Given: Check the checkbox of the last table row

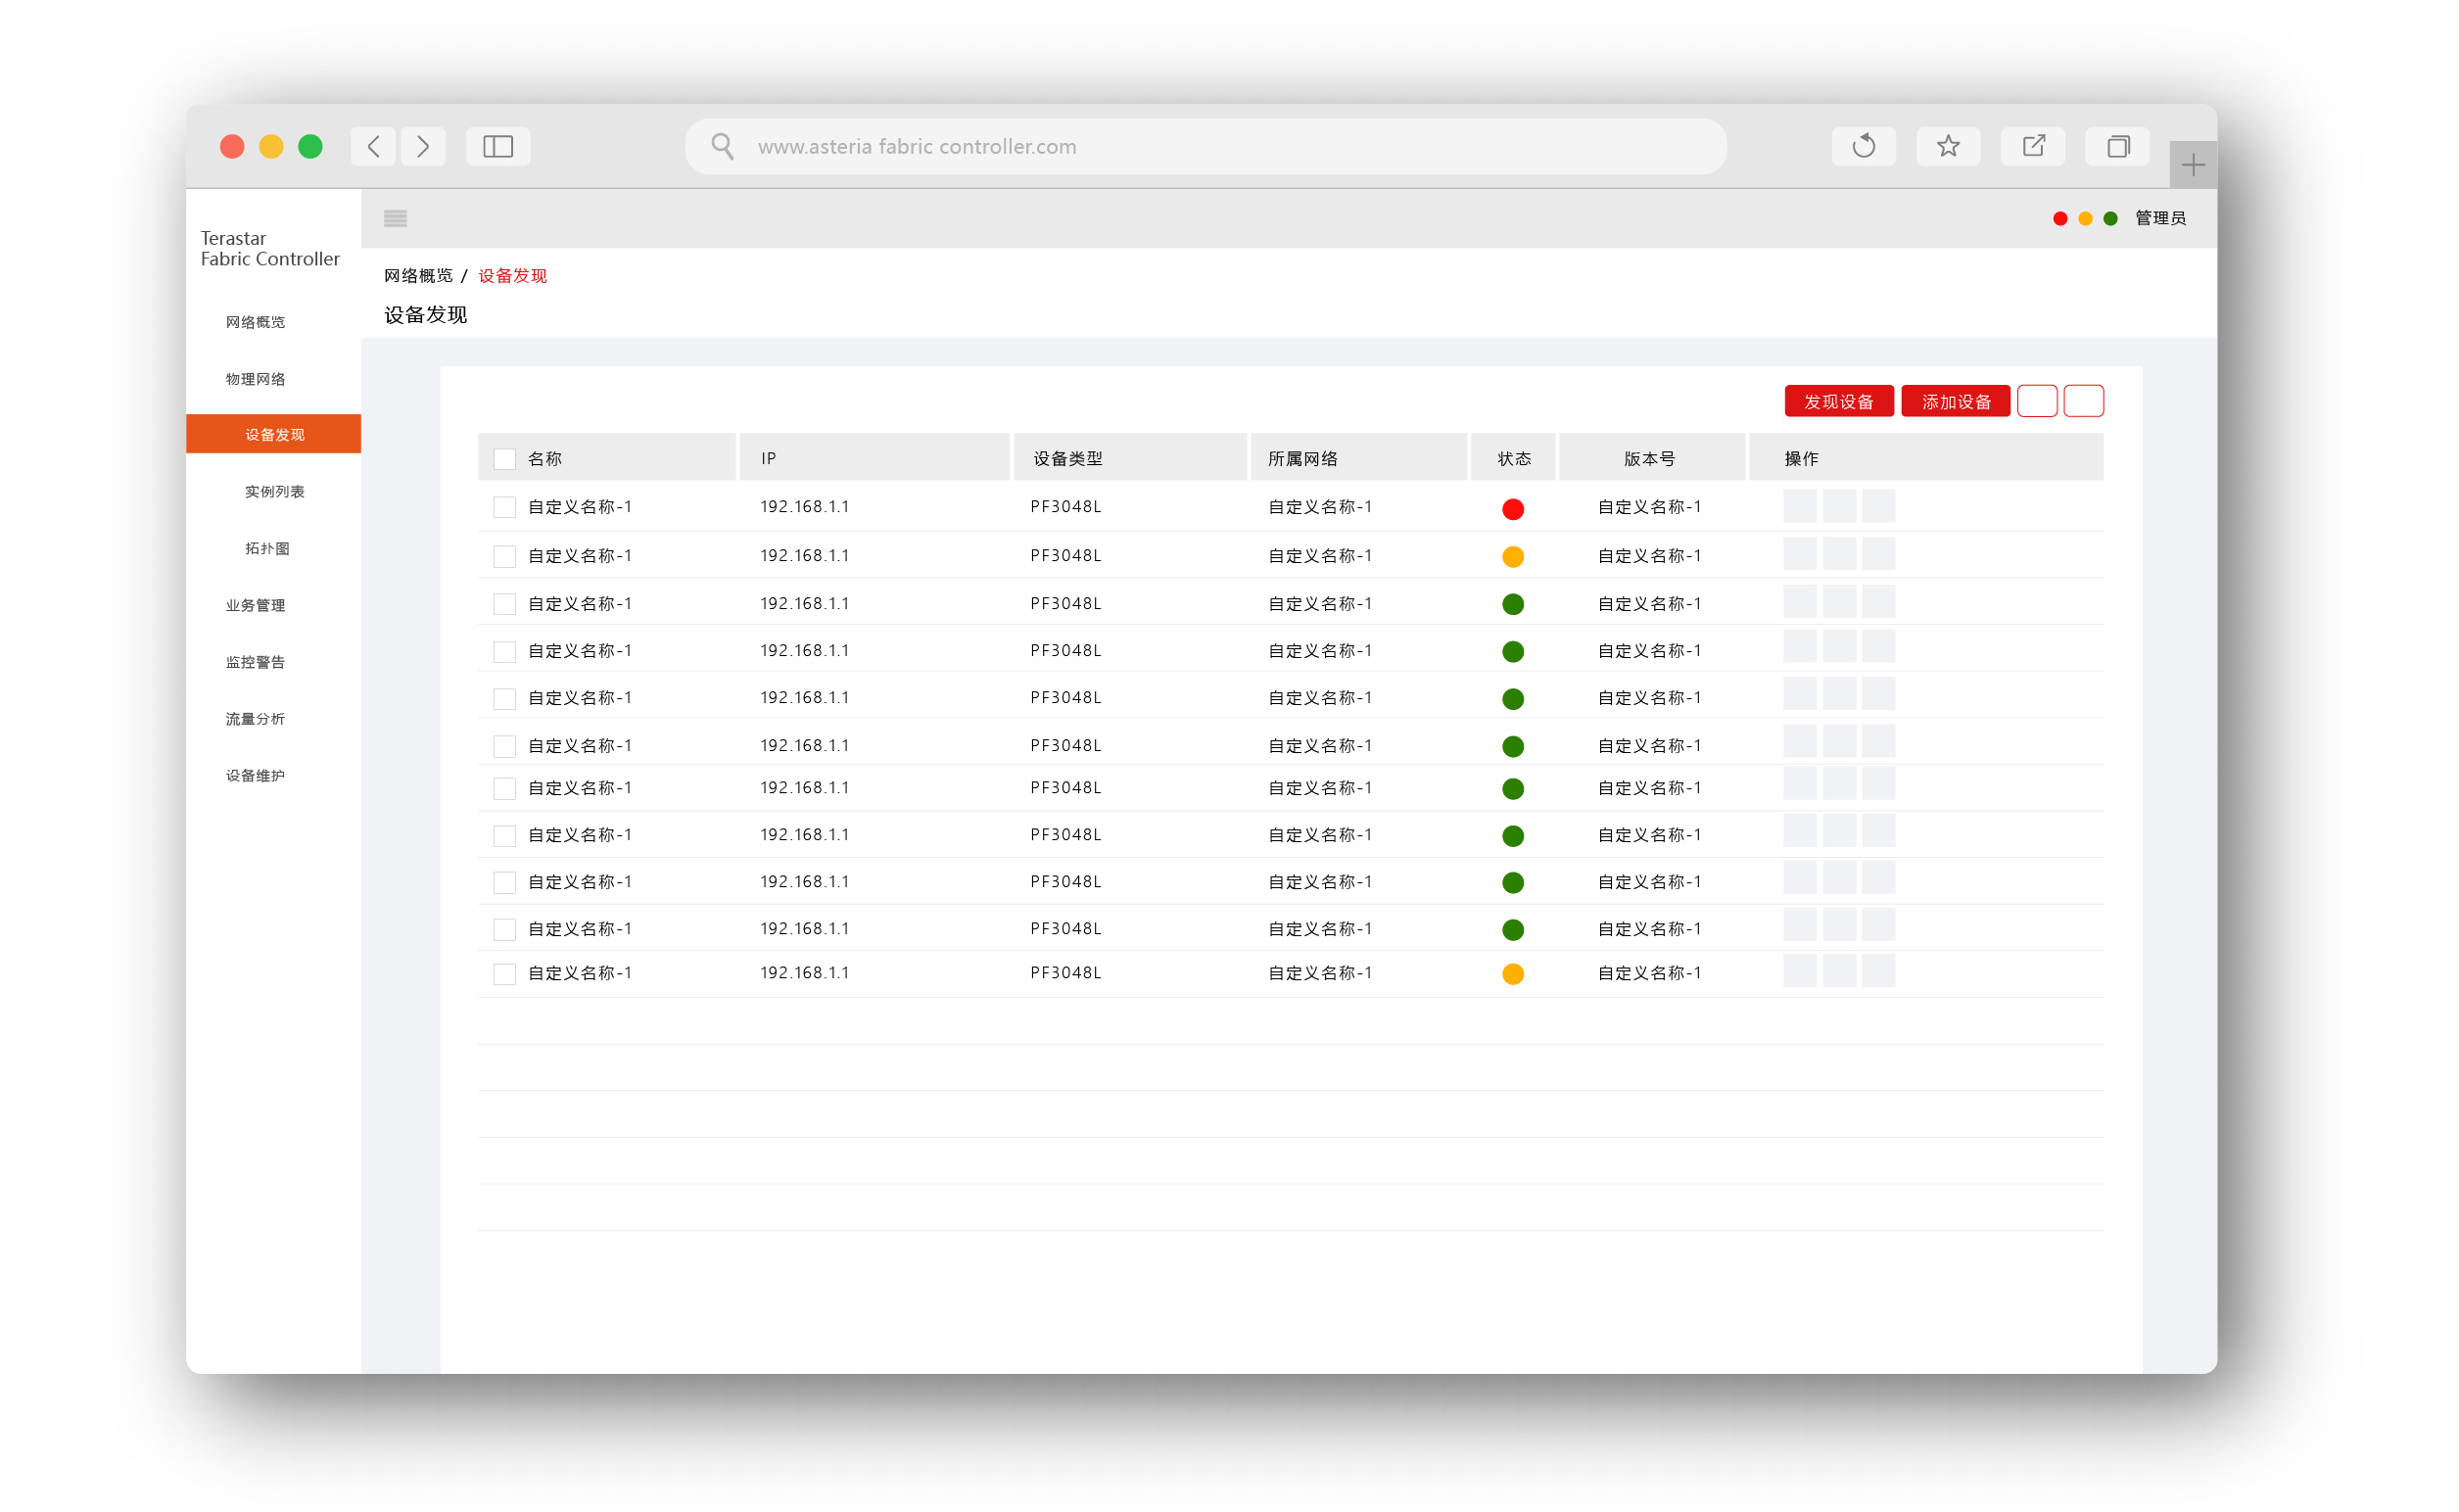Looking at the screenshot, I should tap(505, 974).
